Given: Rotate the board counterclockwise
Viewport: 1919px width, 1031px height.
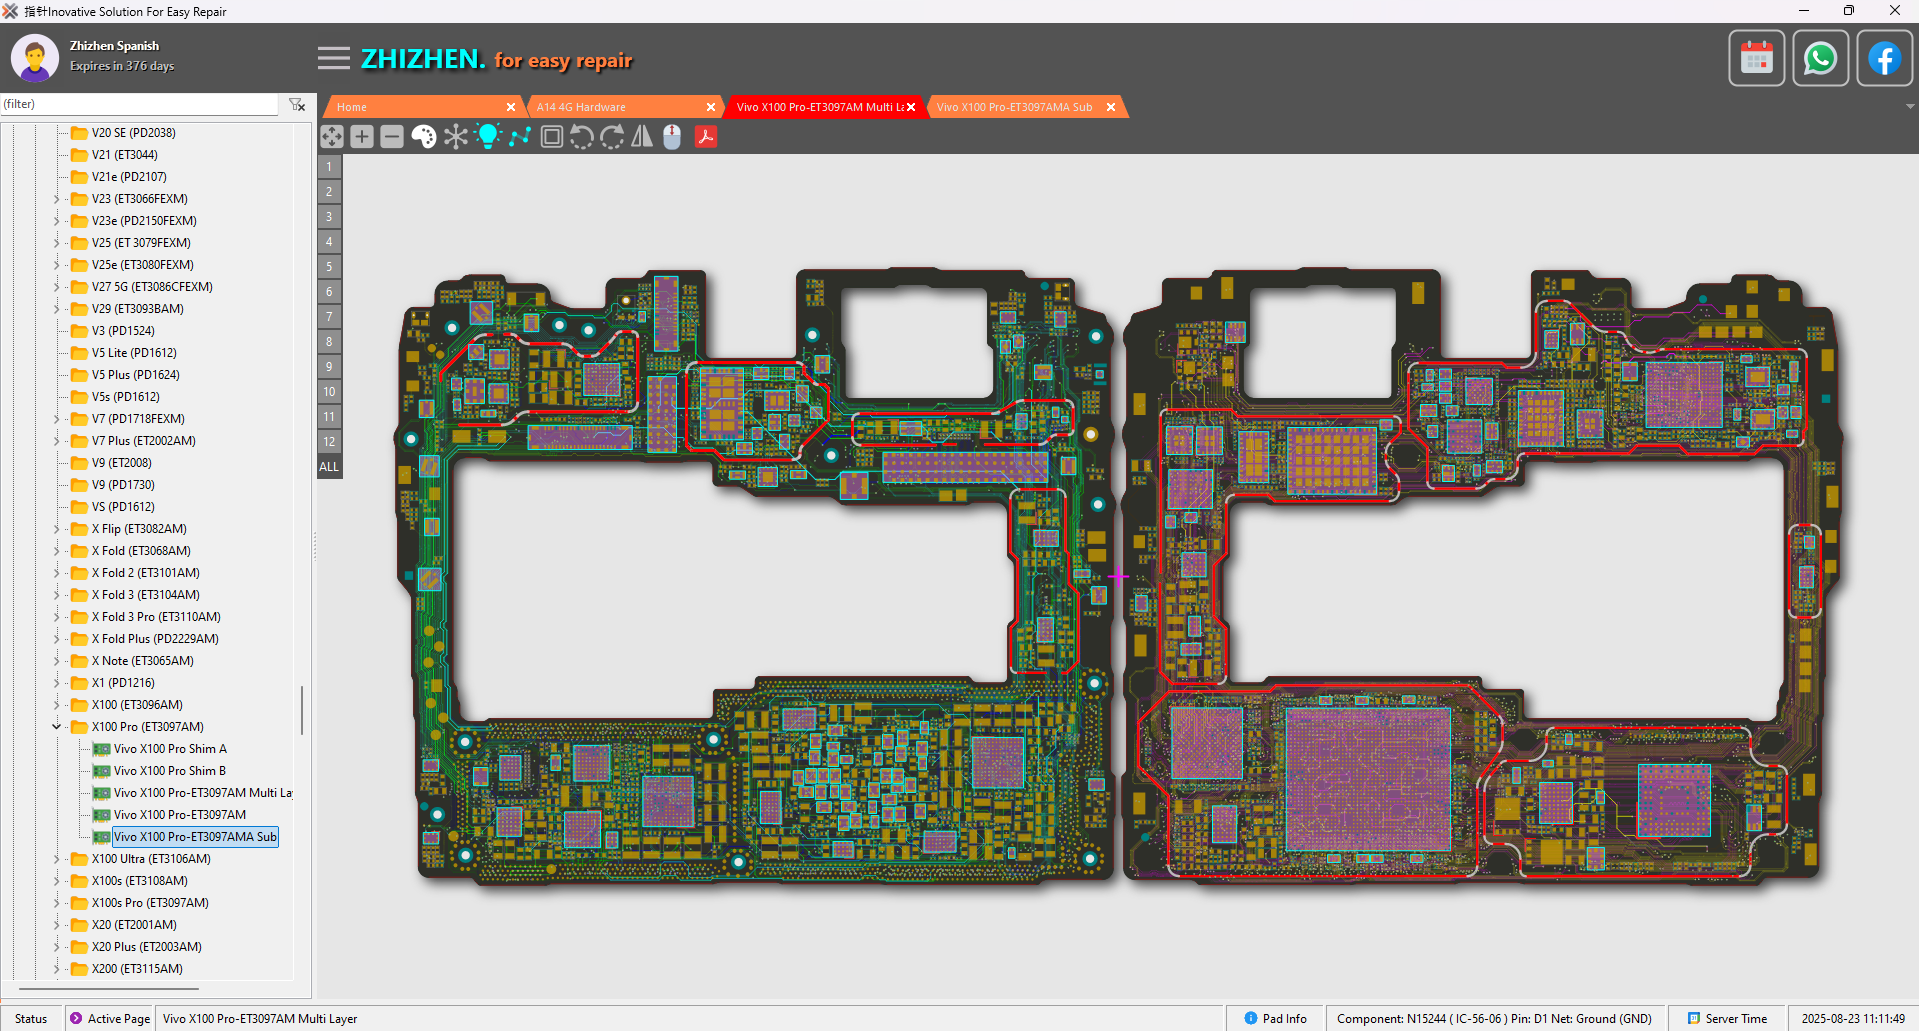Looking at the screenshot, I should click(581, 137).
